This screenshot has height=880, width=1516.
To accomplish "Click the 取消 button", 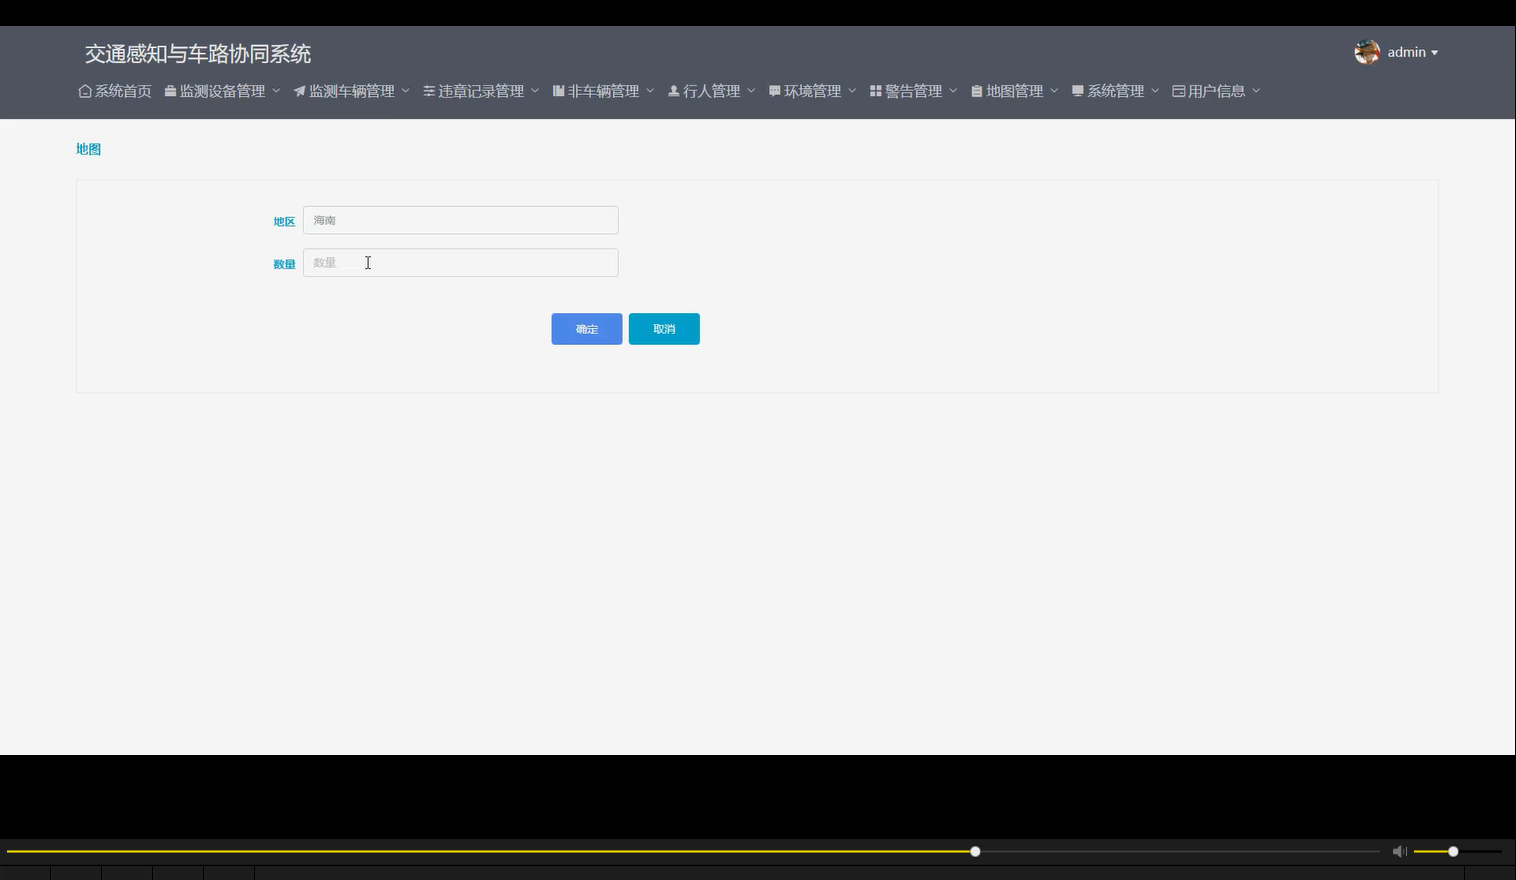I will 663,328.
